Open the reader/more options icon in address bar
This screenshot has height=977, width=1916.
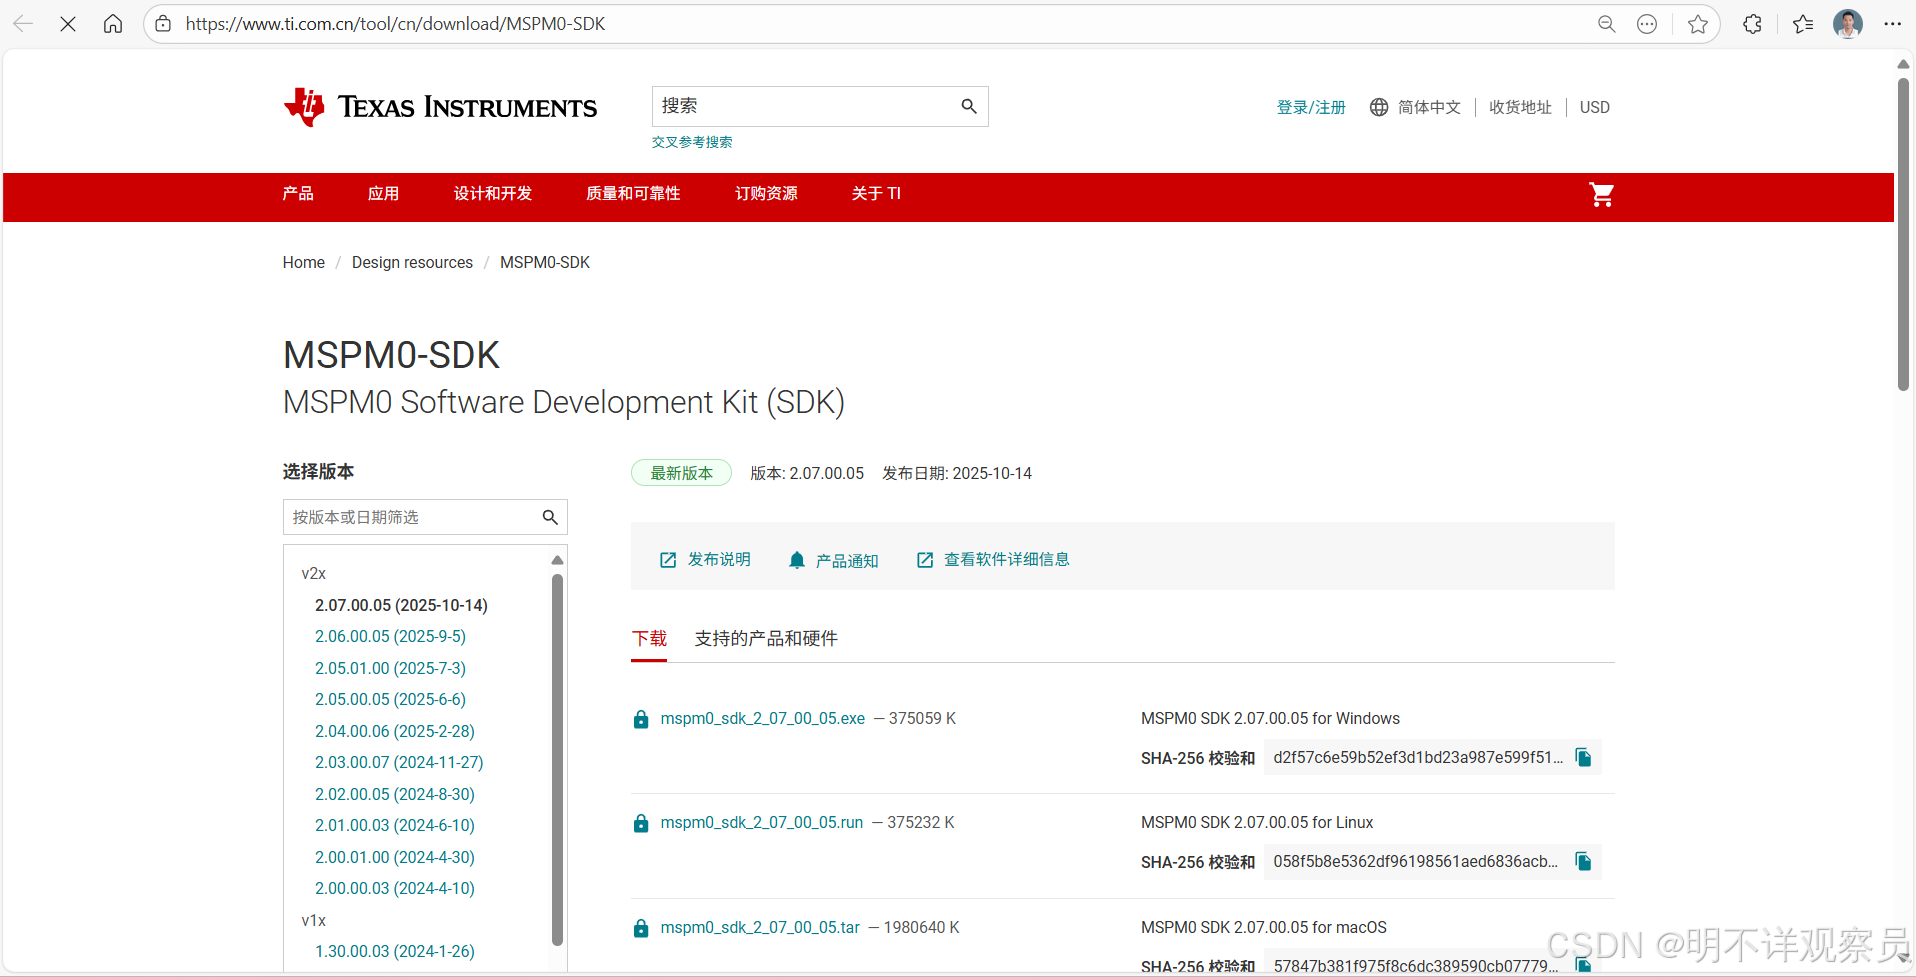(1647, 24)
